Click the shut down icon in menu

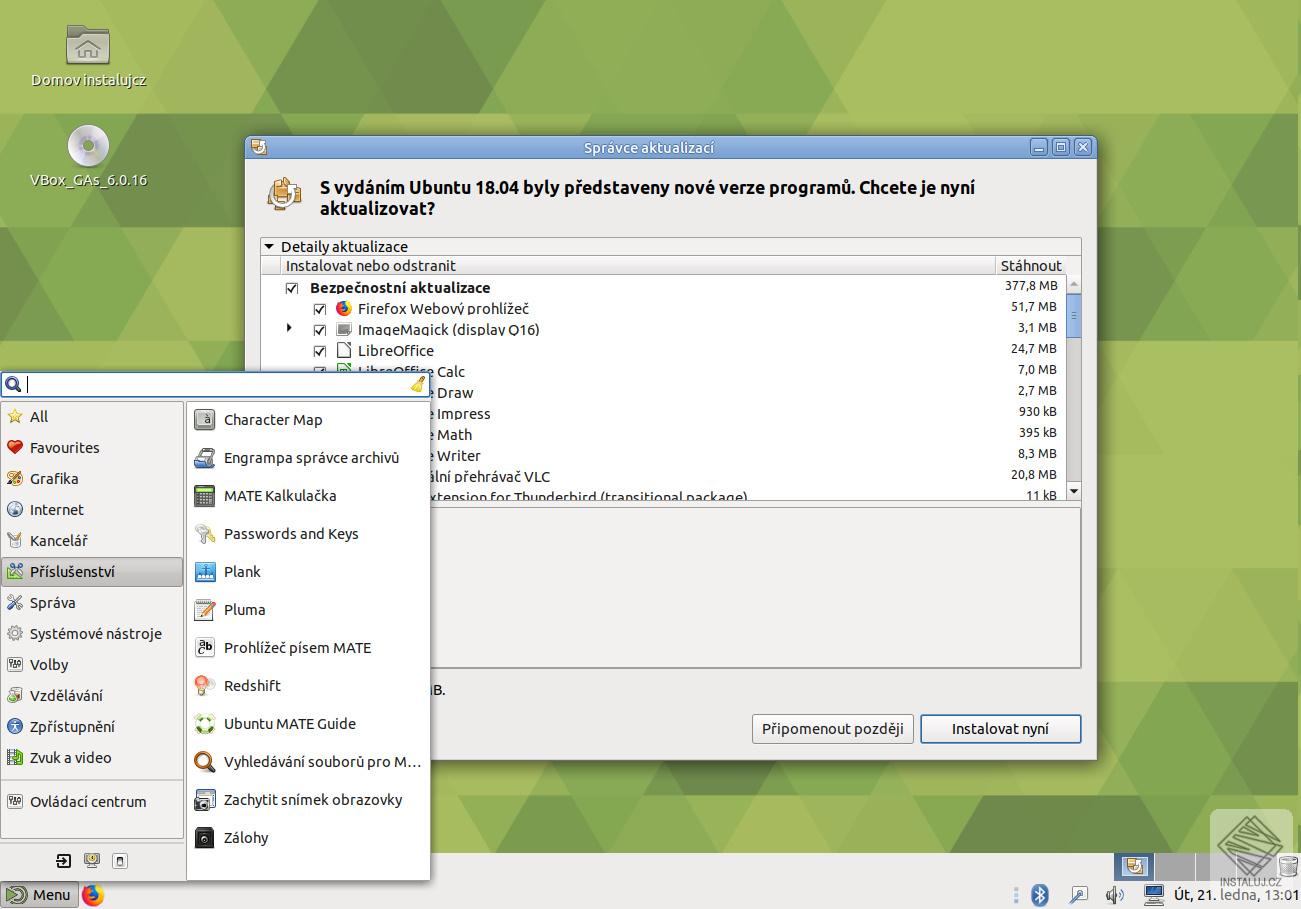(120, 860)
